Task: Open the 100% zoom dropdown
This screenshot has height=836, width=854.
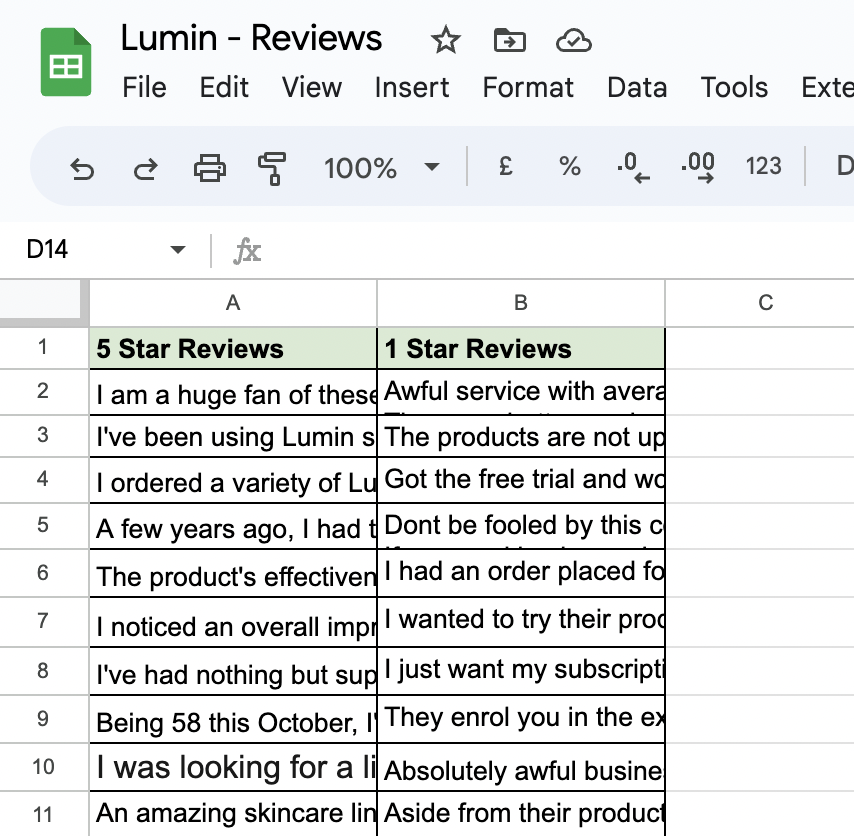Action: (x=382, y=167)
